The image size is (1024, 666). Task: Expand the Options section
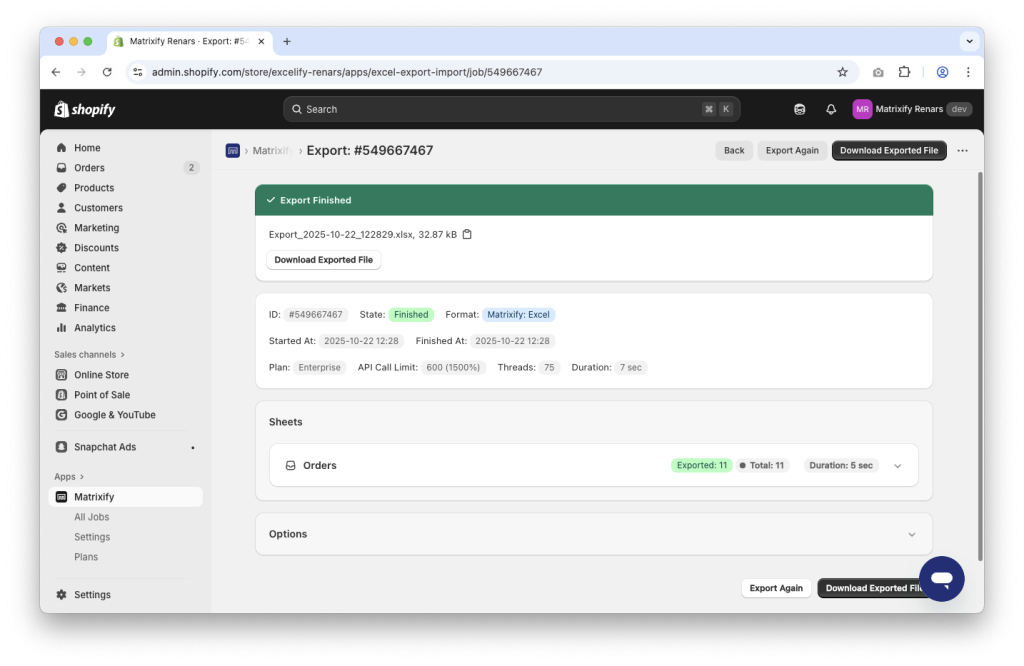(911, 534)
